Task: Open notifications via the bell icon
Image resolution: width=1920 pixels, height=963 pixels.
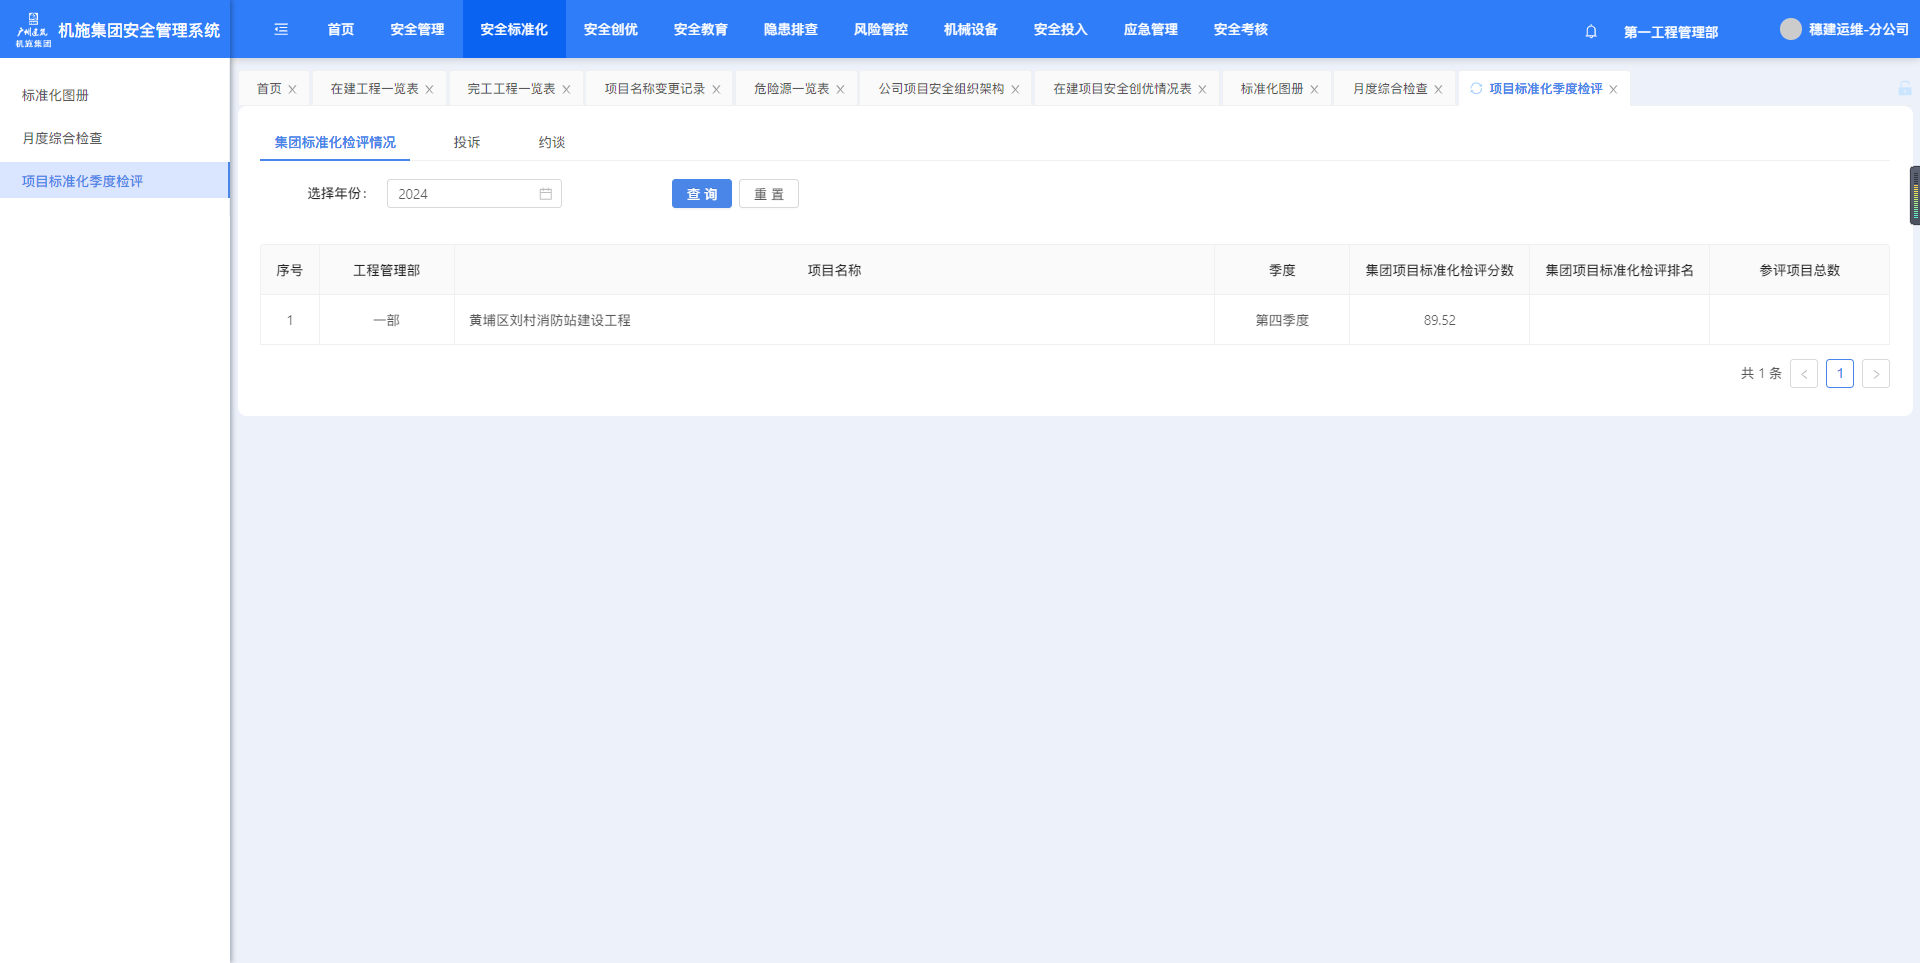Action: (1591, 32)
